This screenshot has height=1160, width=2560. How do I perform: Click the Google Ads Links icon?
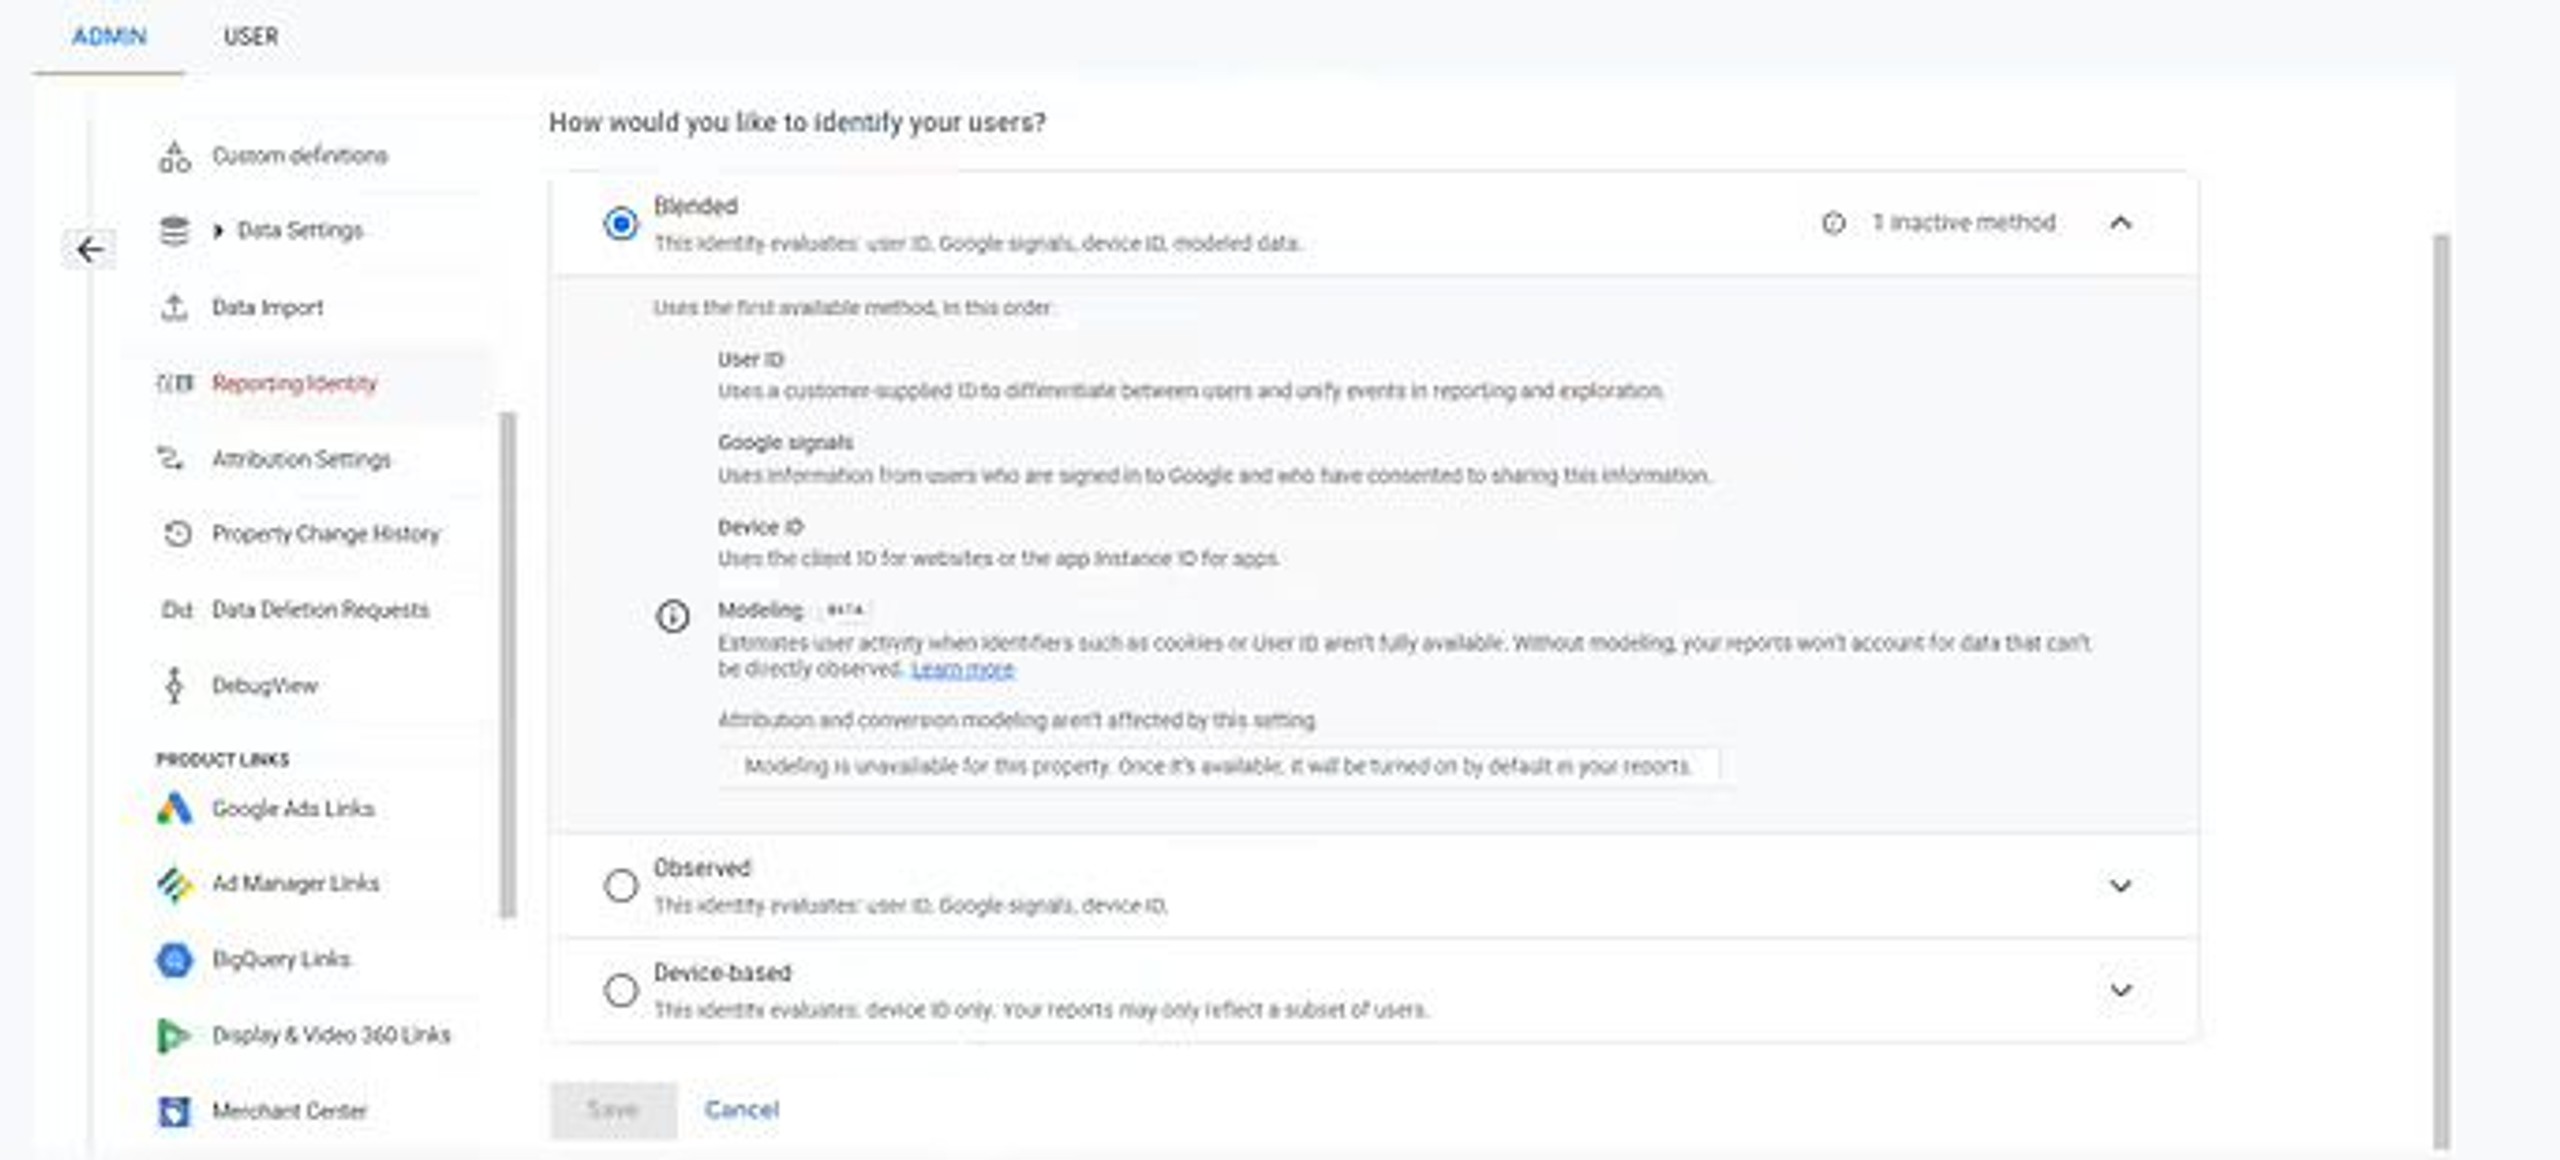174,808
